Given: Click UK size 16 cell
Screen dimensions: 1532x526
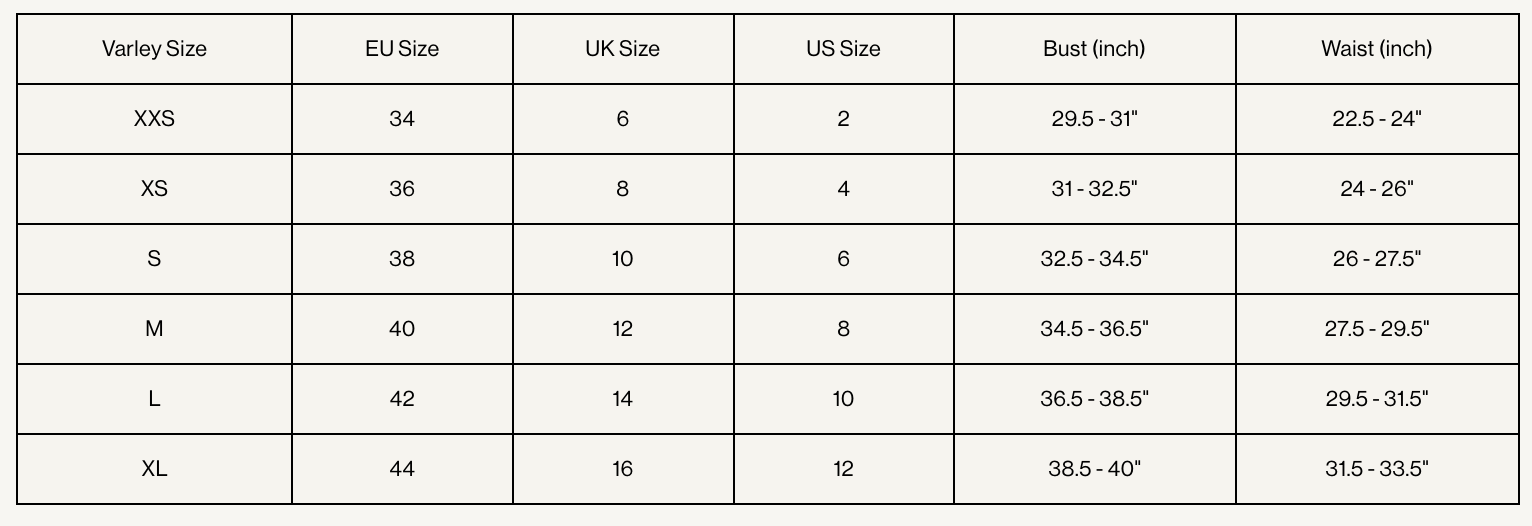Looking at the screenshot, I should (x=622, y=469).
